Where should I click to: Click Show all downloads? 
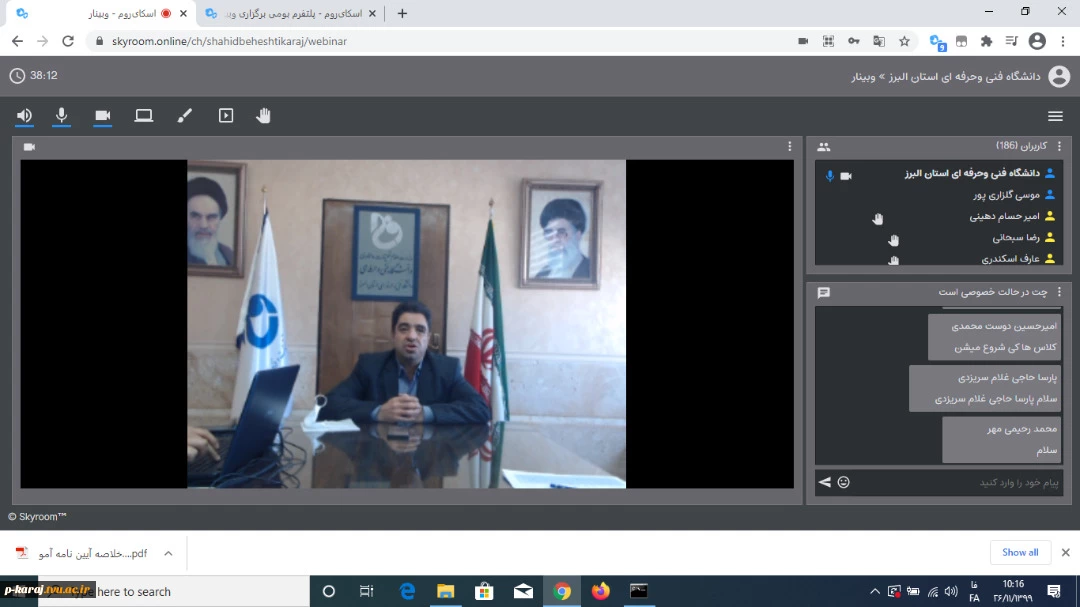[1020, 553]
